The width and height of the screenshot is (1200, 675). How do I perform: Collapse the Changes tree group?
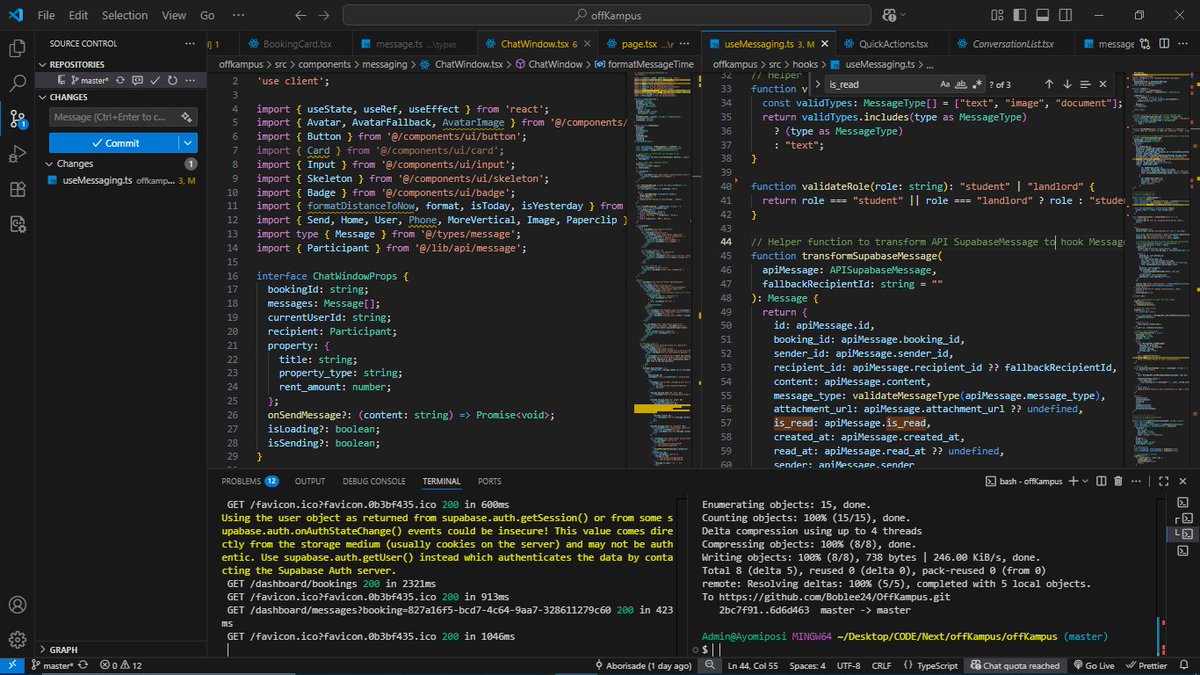tap(75, 163)
